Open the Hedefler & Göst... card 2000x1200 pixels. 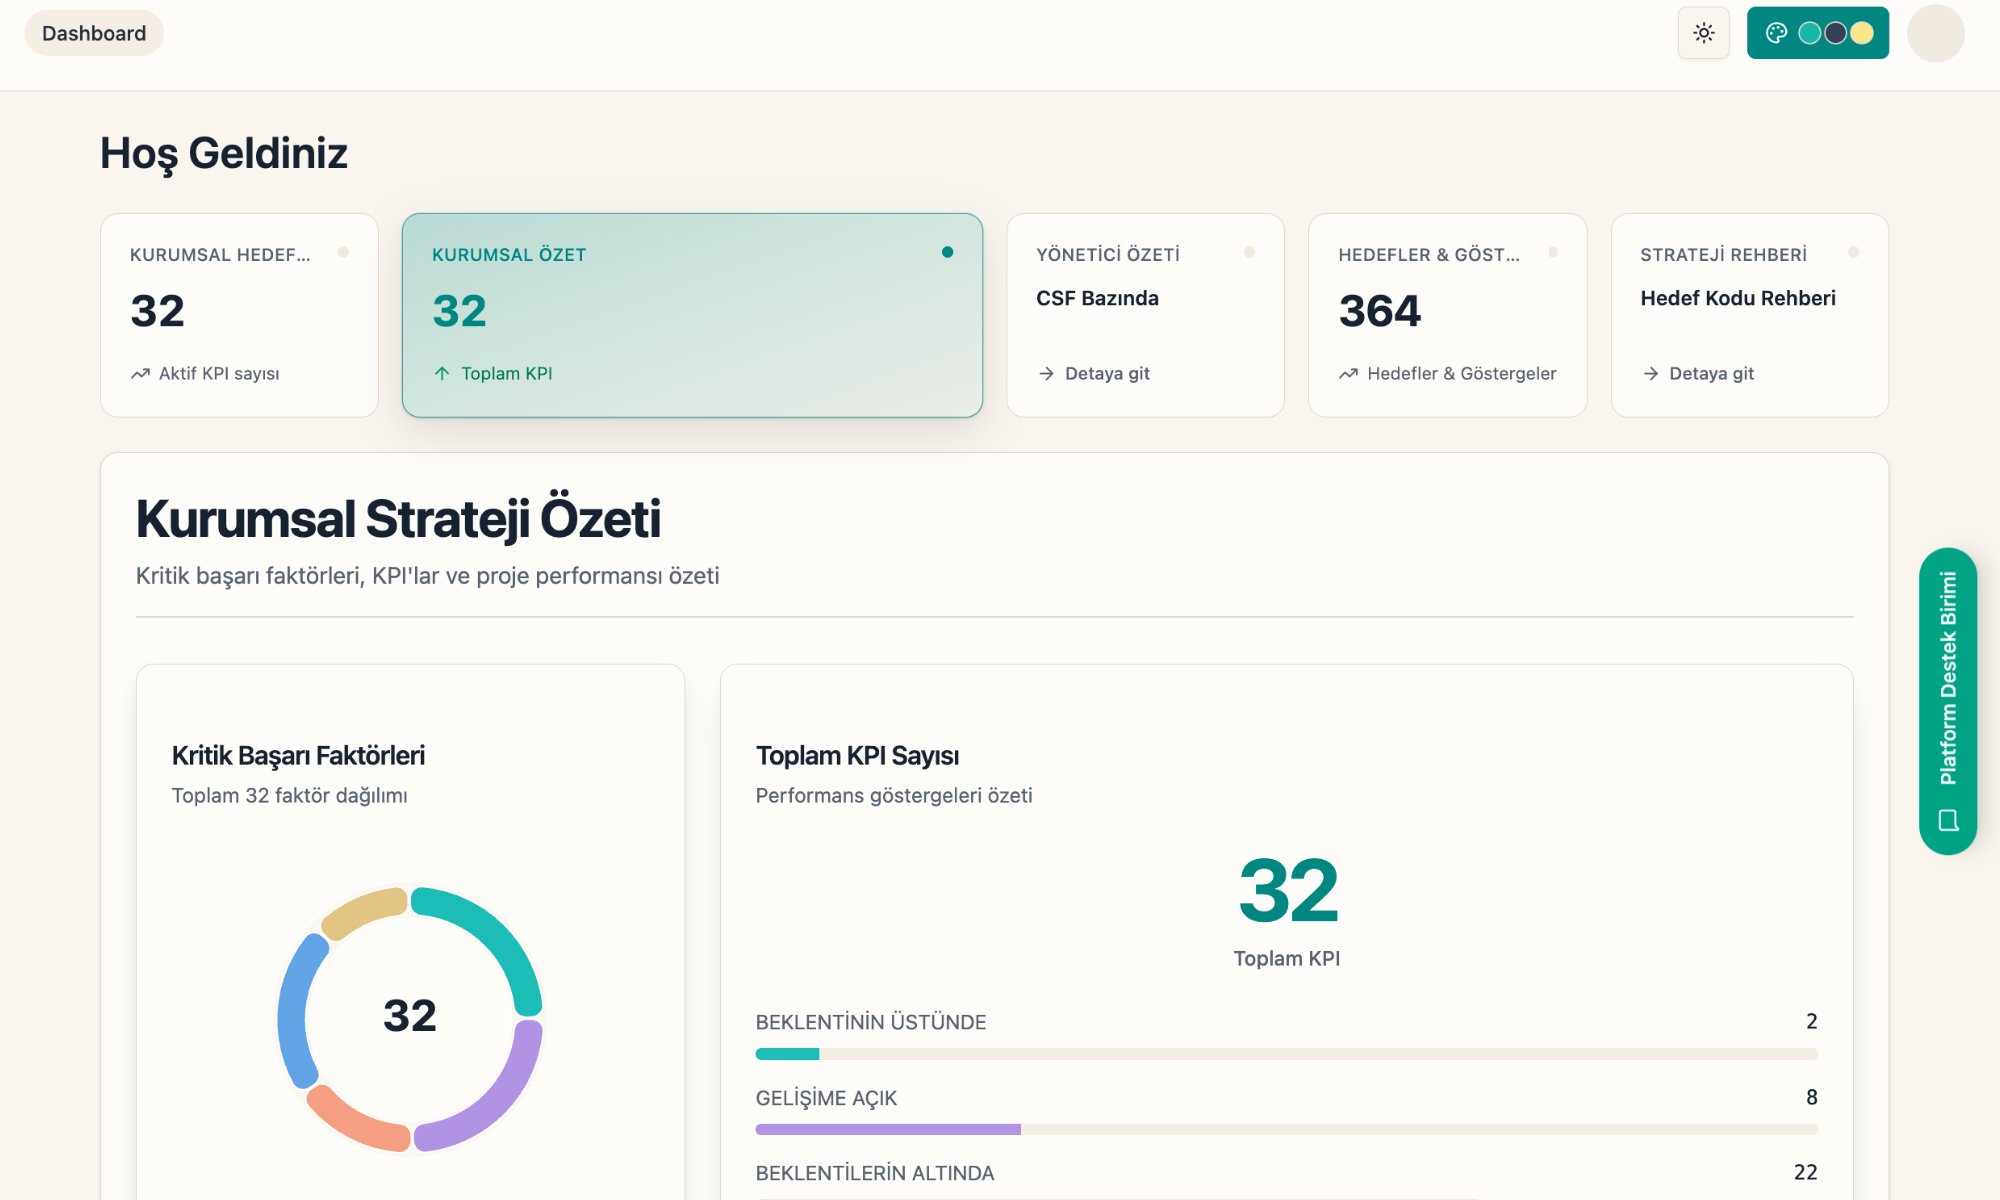point(1448,315)
